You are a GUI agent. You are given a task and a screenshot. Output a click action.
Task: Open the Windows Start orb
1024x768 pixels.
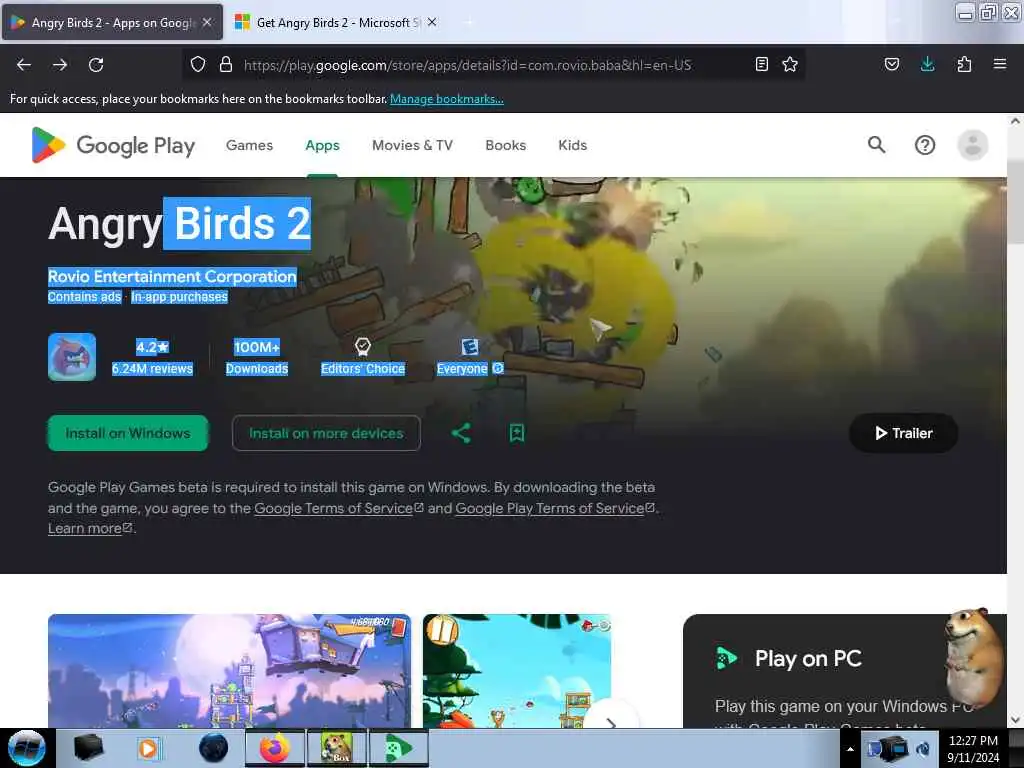(x=27, y=748)
